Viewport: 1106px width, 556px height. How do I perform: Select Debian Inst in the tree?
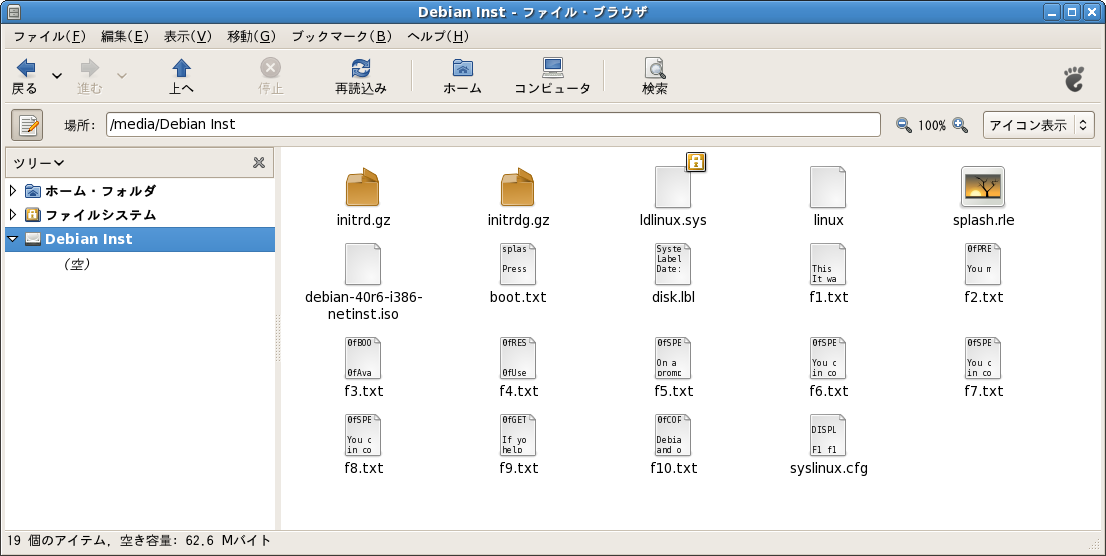(89, 238)
